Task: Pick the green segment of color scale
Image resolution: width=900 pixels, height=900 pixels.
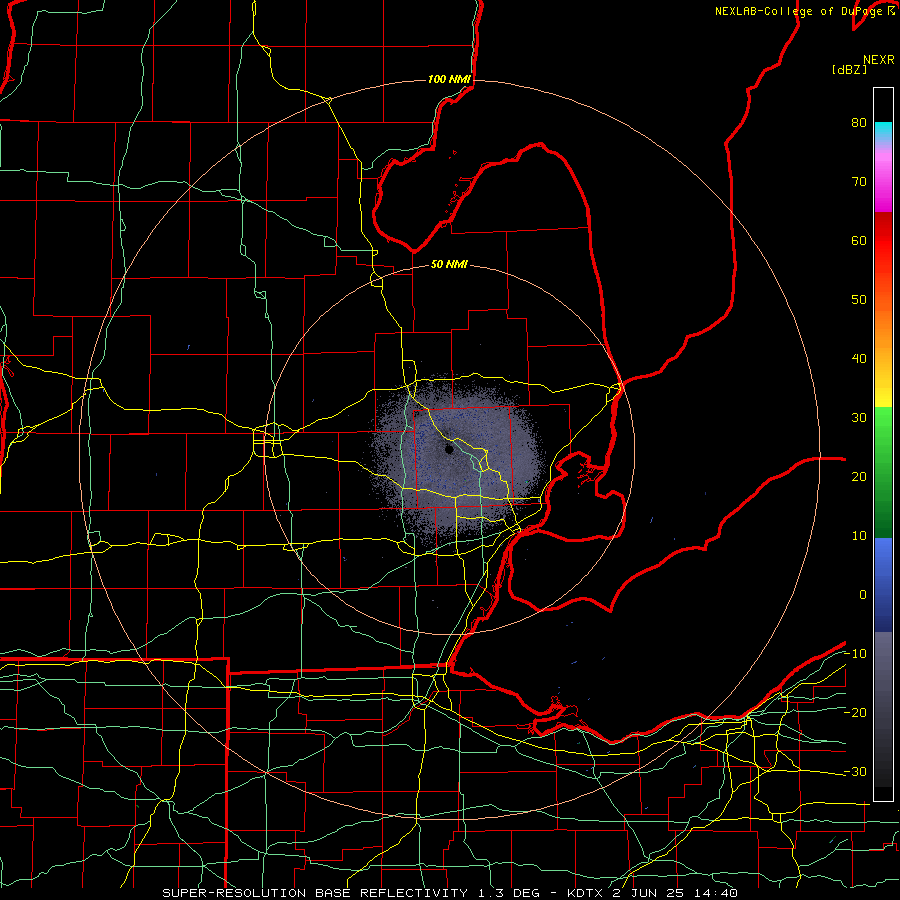Action: click(883, 472)
